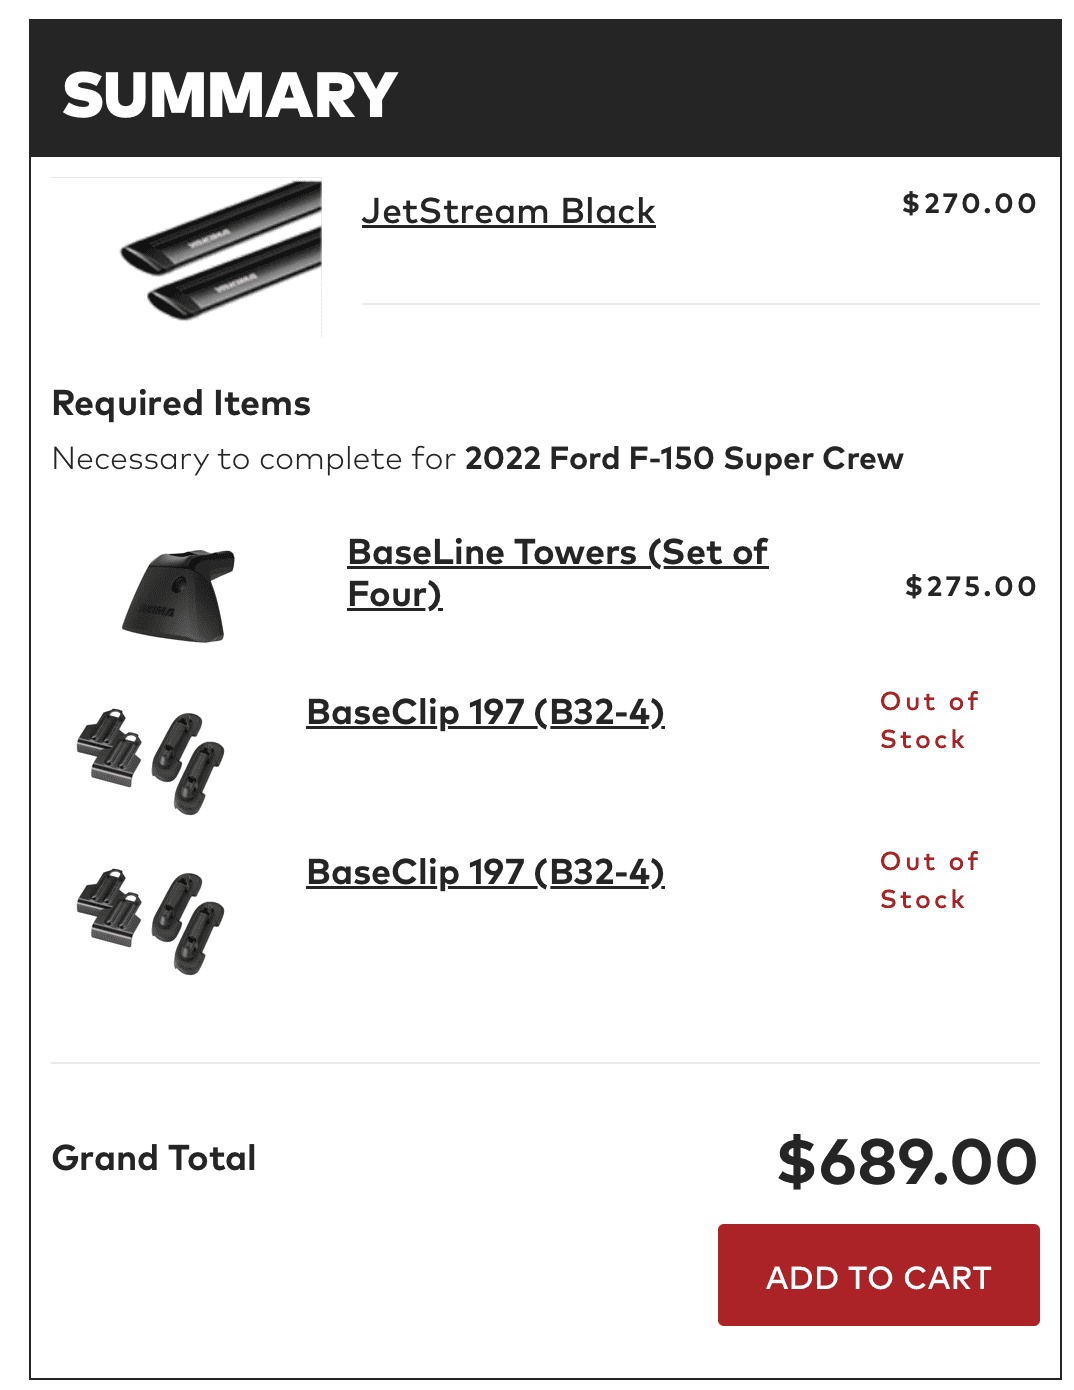
Task: Click the divider line above Grand Total
Action: (x=545, y=1063)
